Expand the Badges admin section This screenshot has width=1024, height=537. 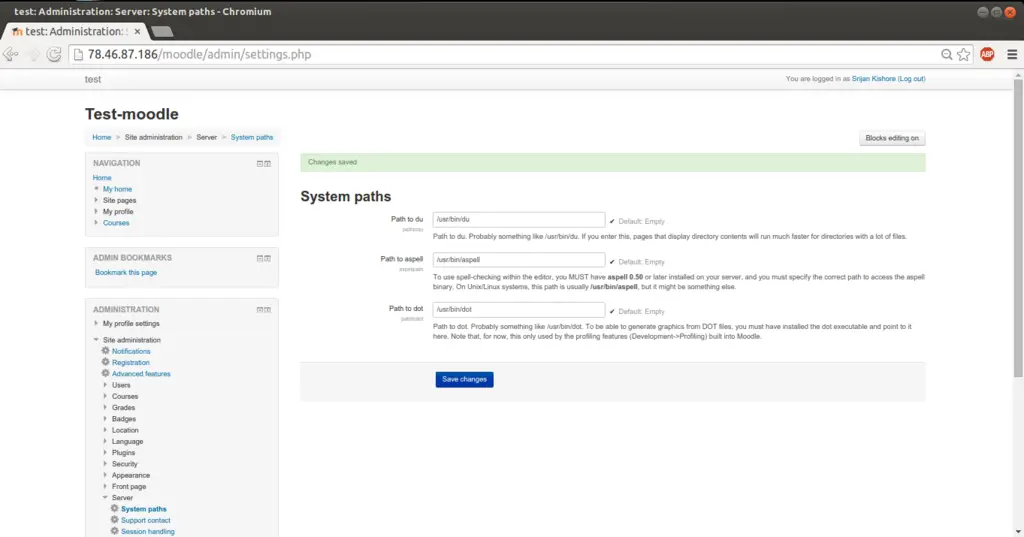105,419
